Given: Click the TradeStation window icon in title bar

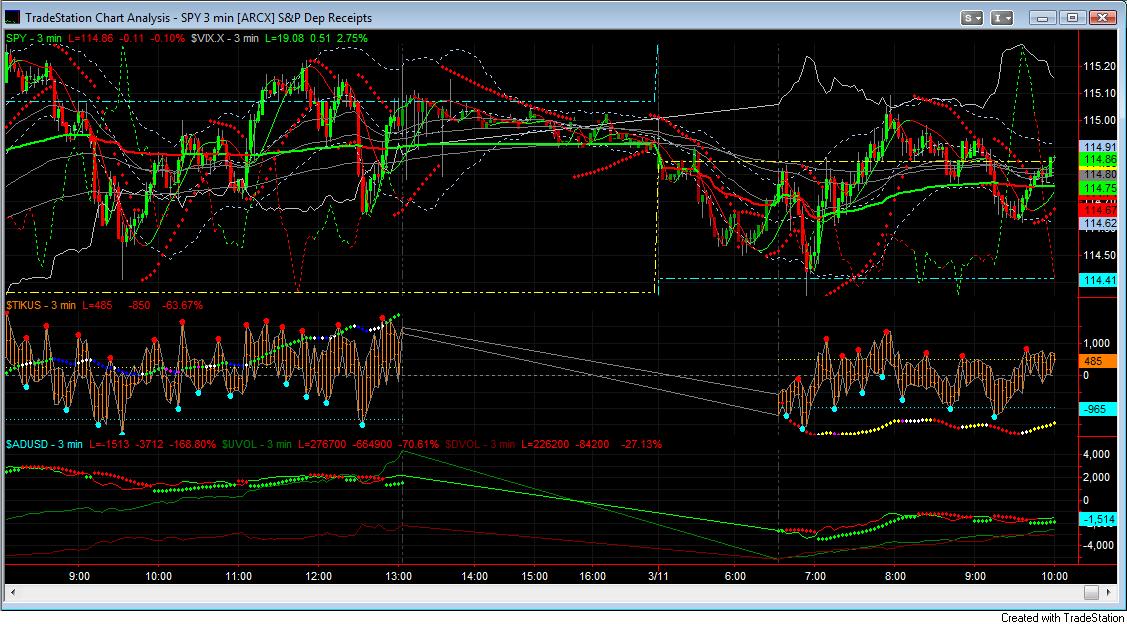Looking at the screenshot, I should [13, 17].
